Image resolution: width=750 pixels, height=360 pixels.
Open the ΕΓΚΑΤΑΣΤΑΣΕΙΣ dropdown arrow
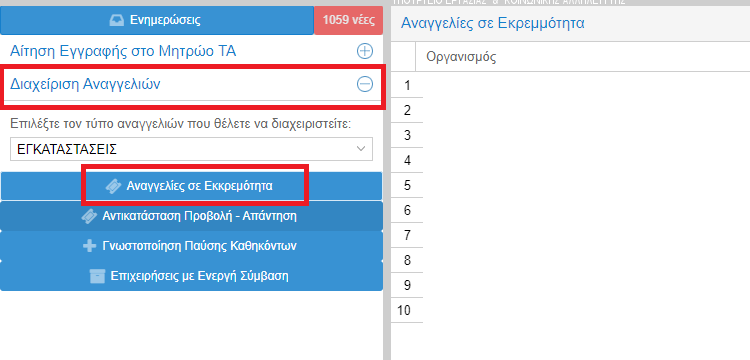tap(362, 149)
